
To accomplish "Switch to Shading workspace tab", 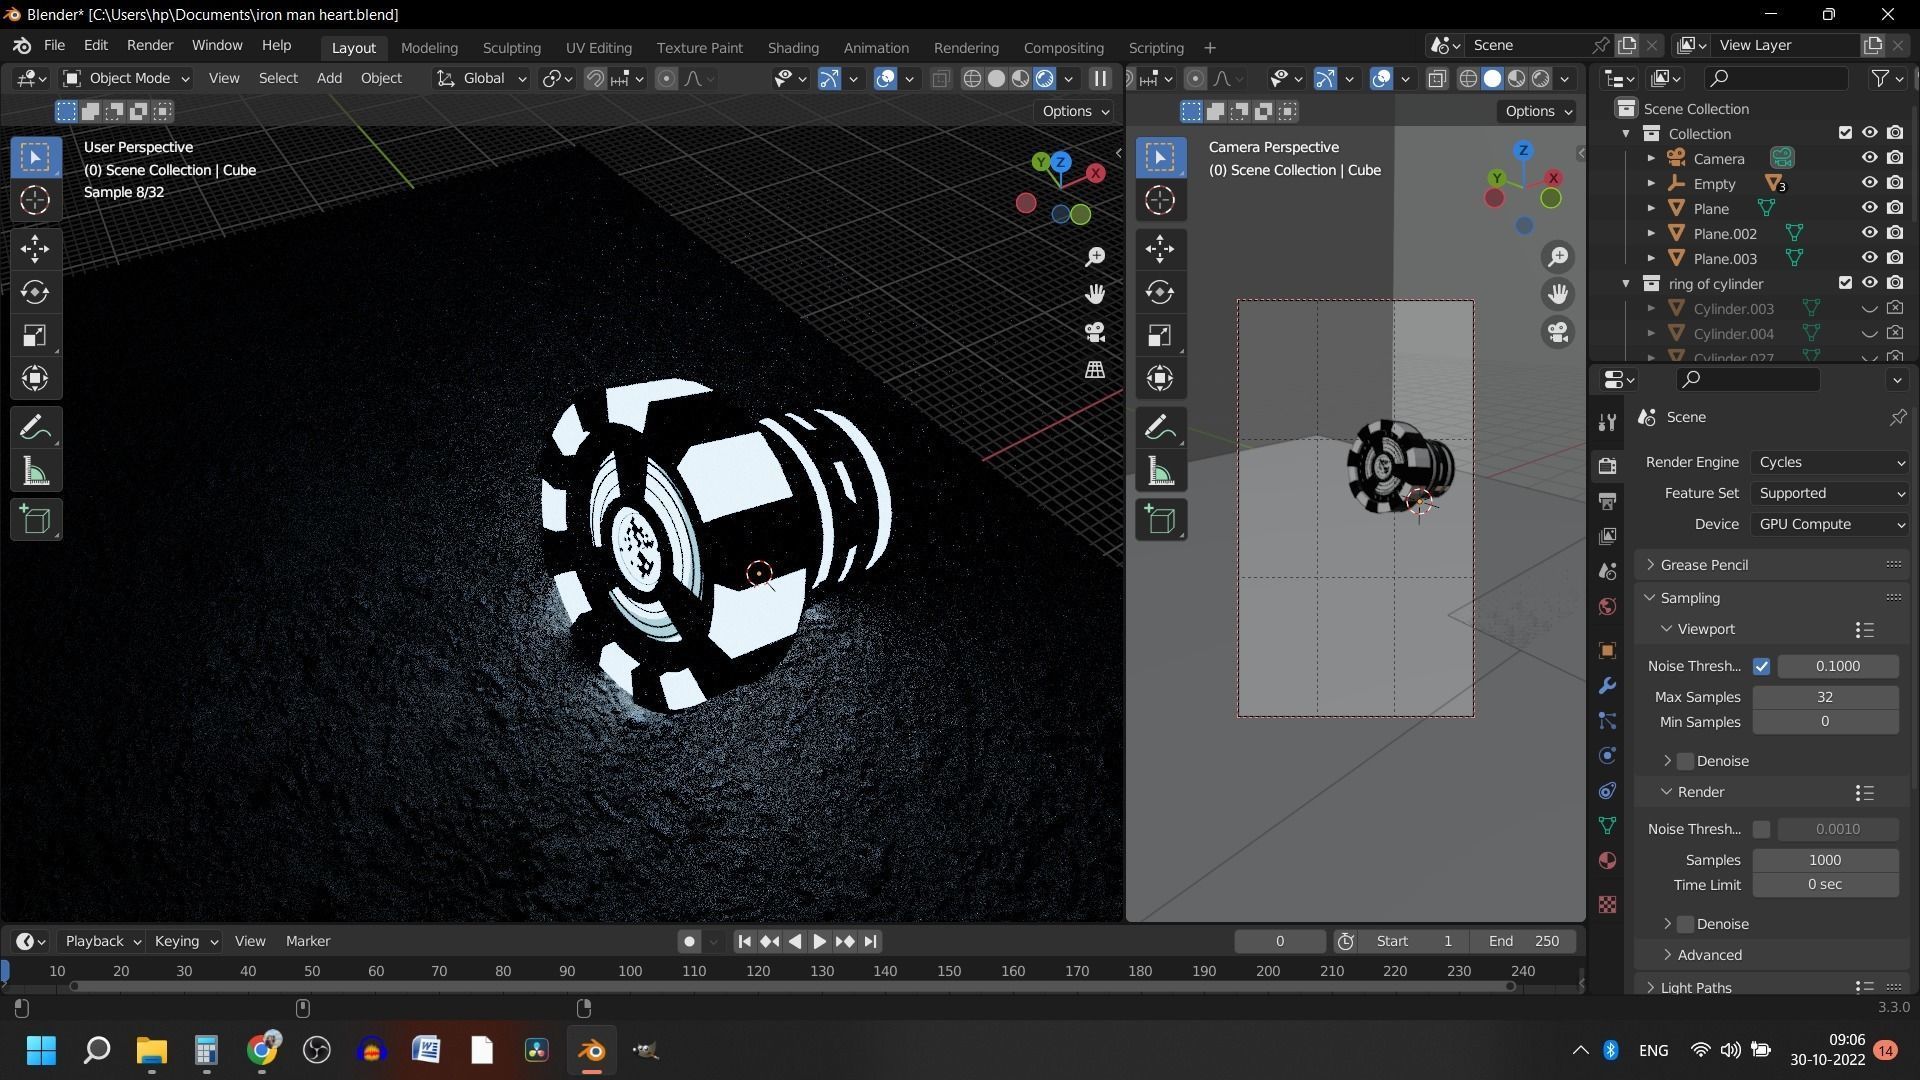I will [x=793, y=47].
